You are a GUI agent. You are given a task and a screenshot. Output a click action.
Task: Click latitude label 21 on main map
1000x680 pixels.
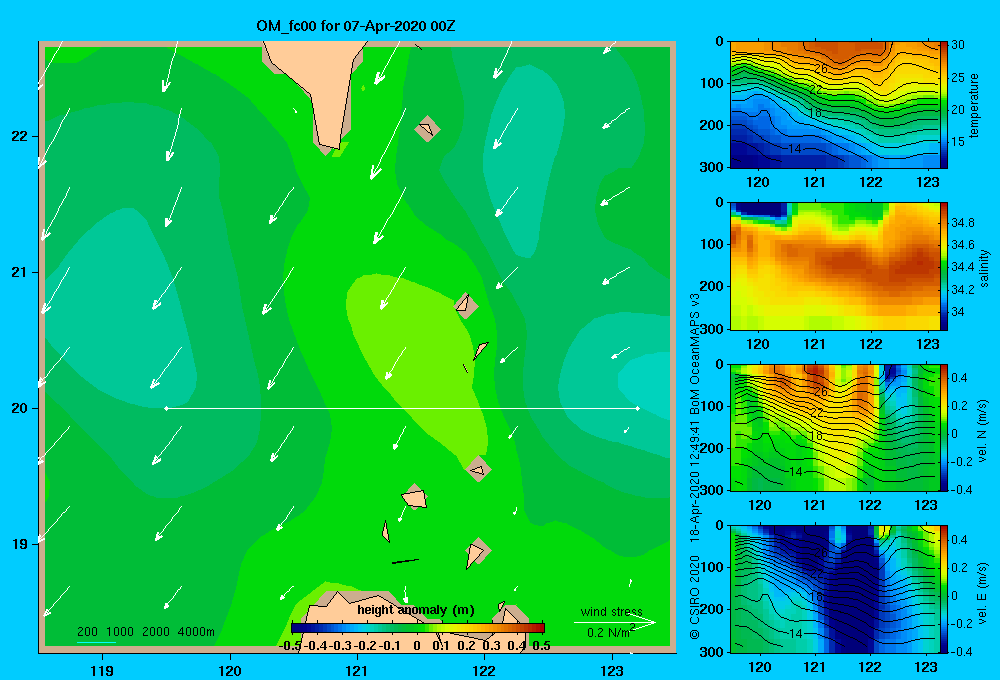[19, 272]
